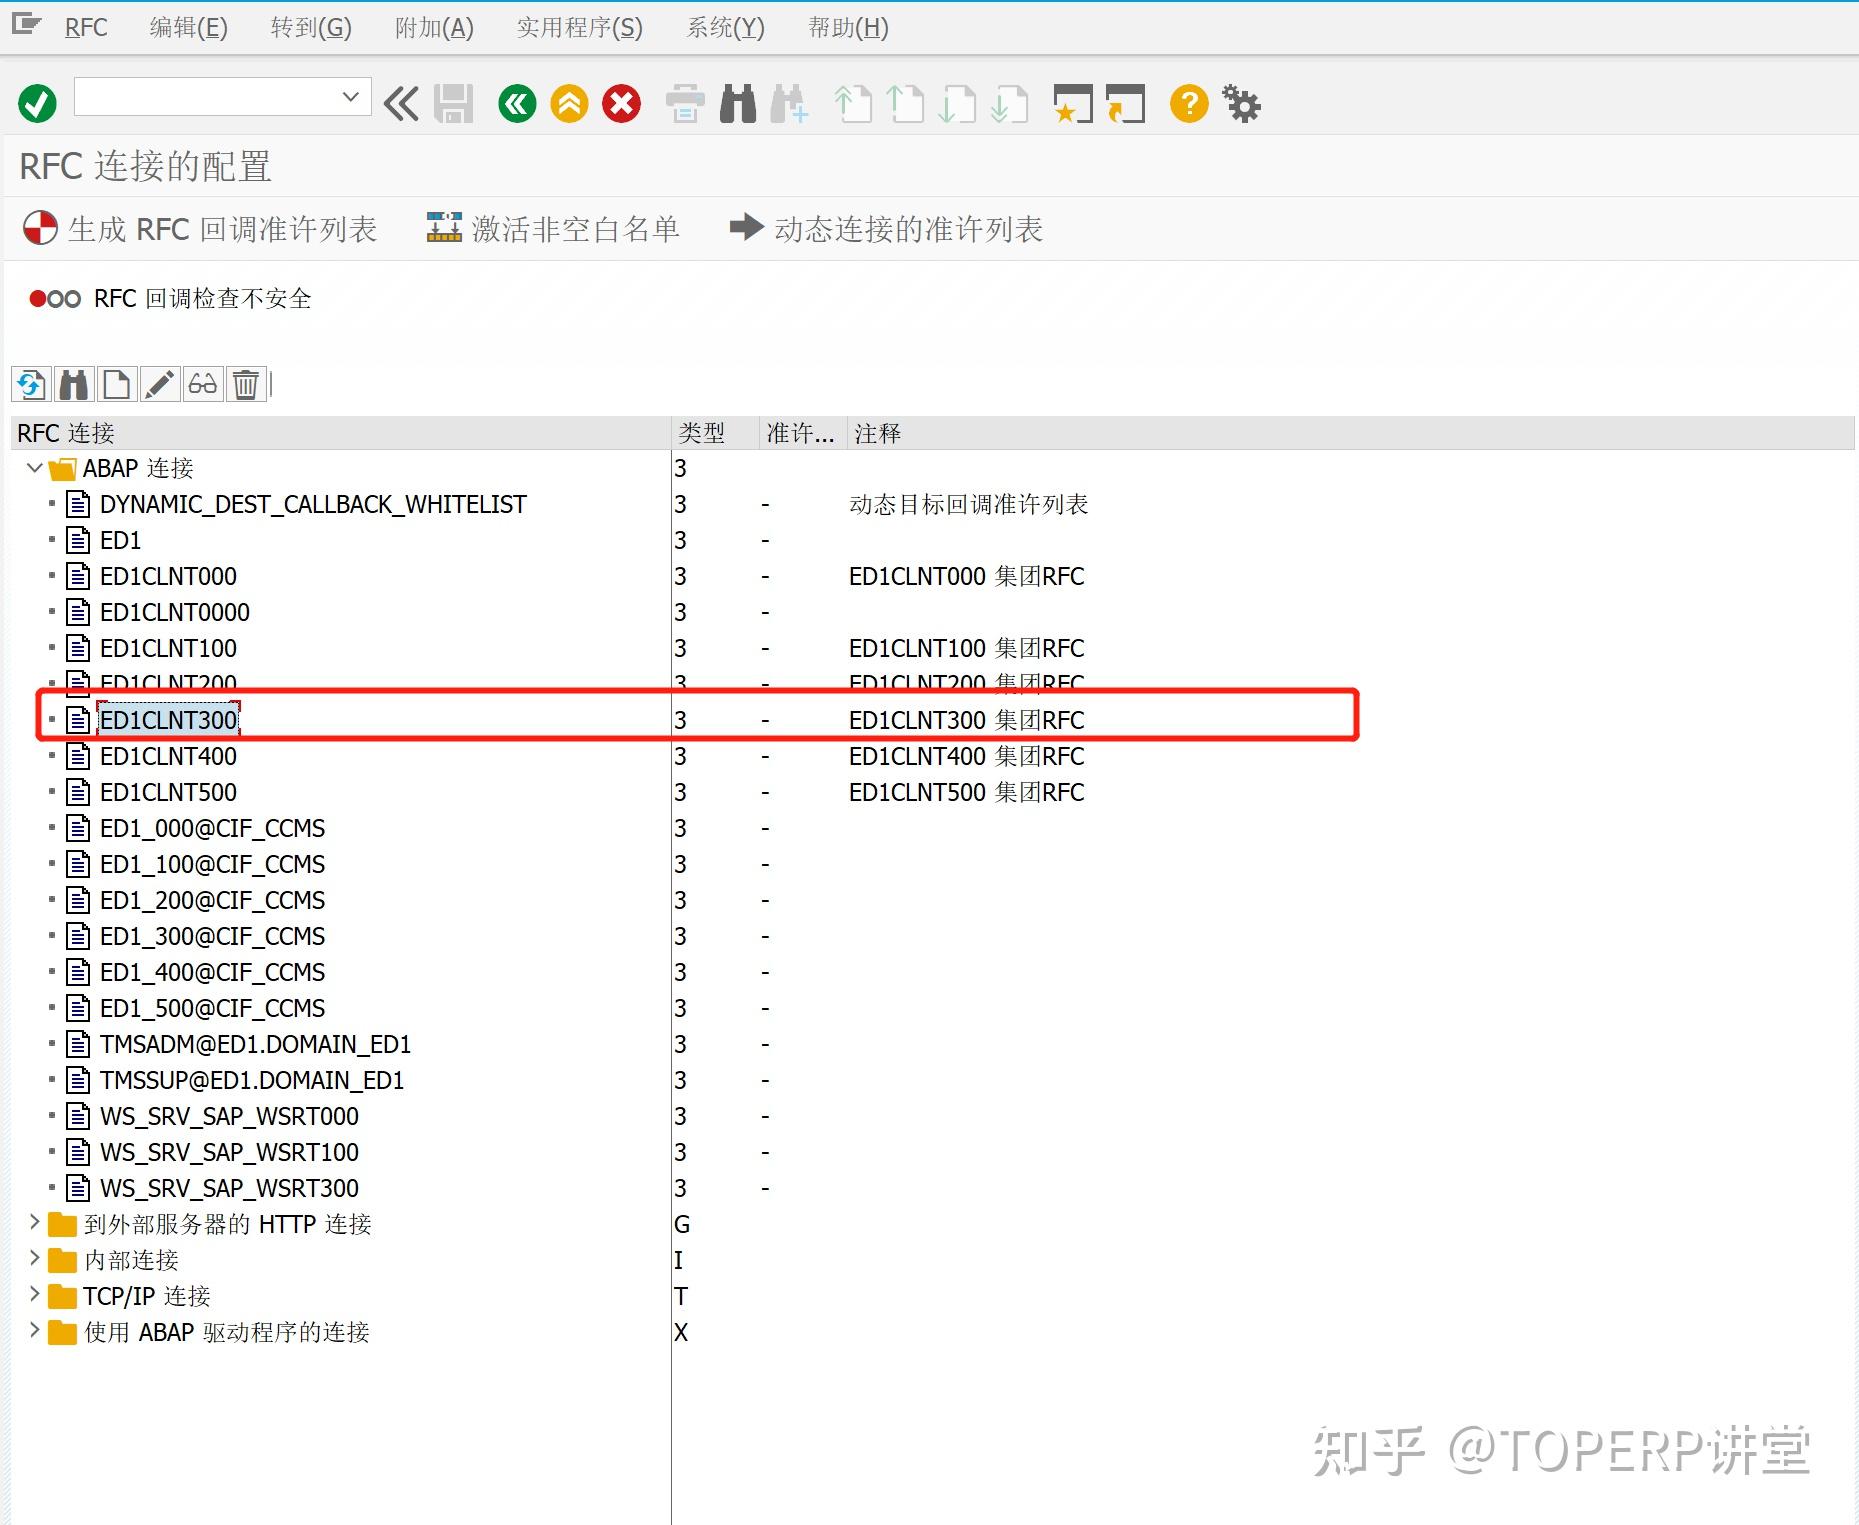Open the 系统(Y) menu
1859x1525 pixels.
(x=724, y=27)
